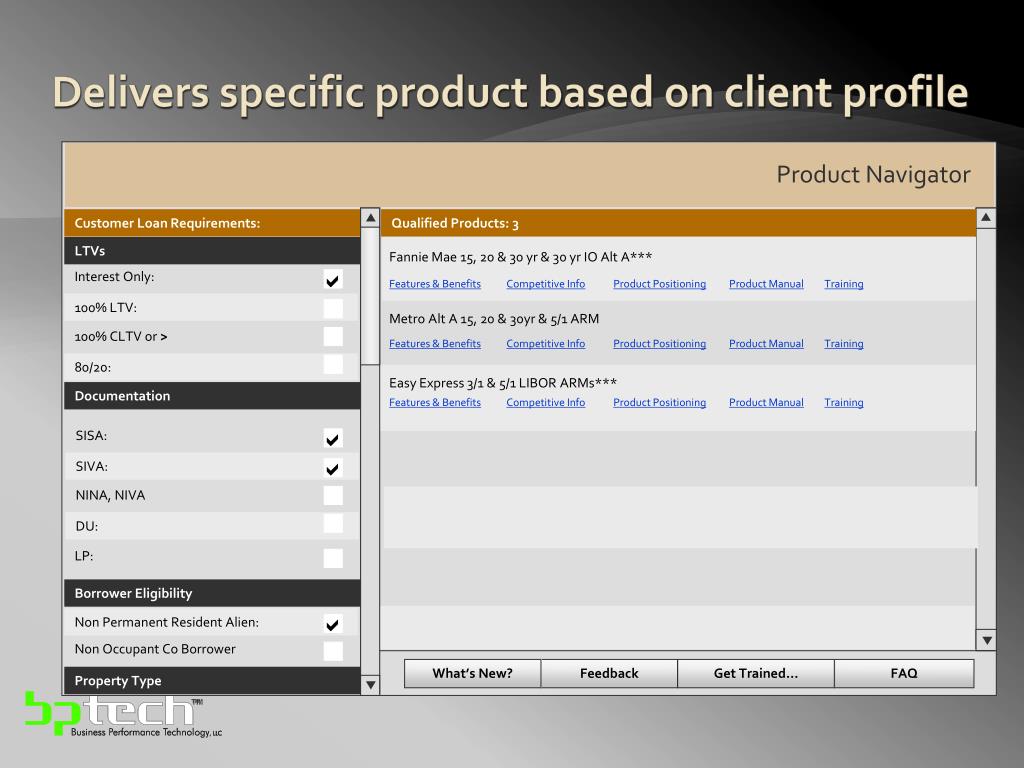Check Non Occupant Co Borrower box
This screenshot has width=1024, height=768.
(x=333, y=651)
